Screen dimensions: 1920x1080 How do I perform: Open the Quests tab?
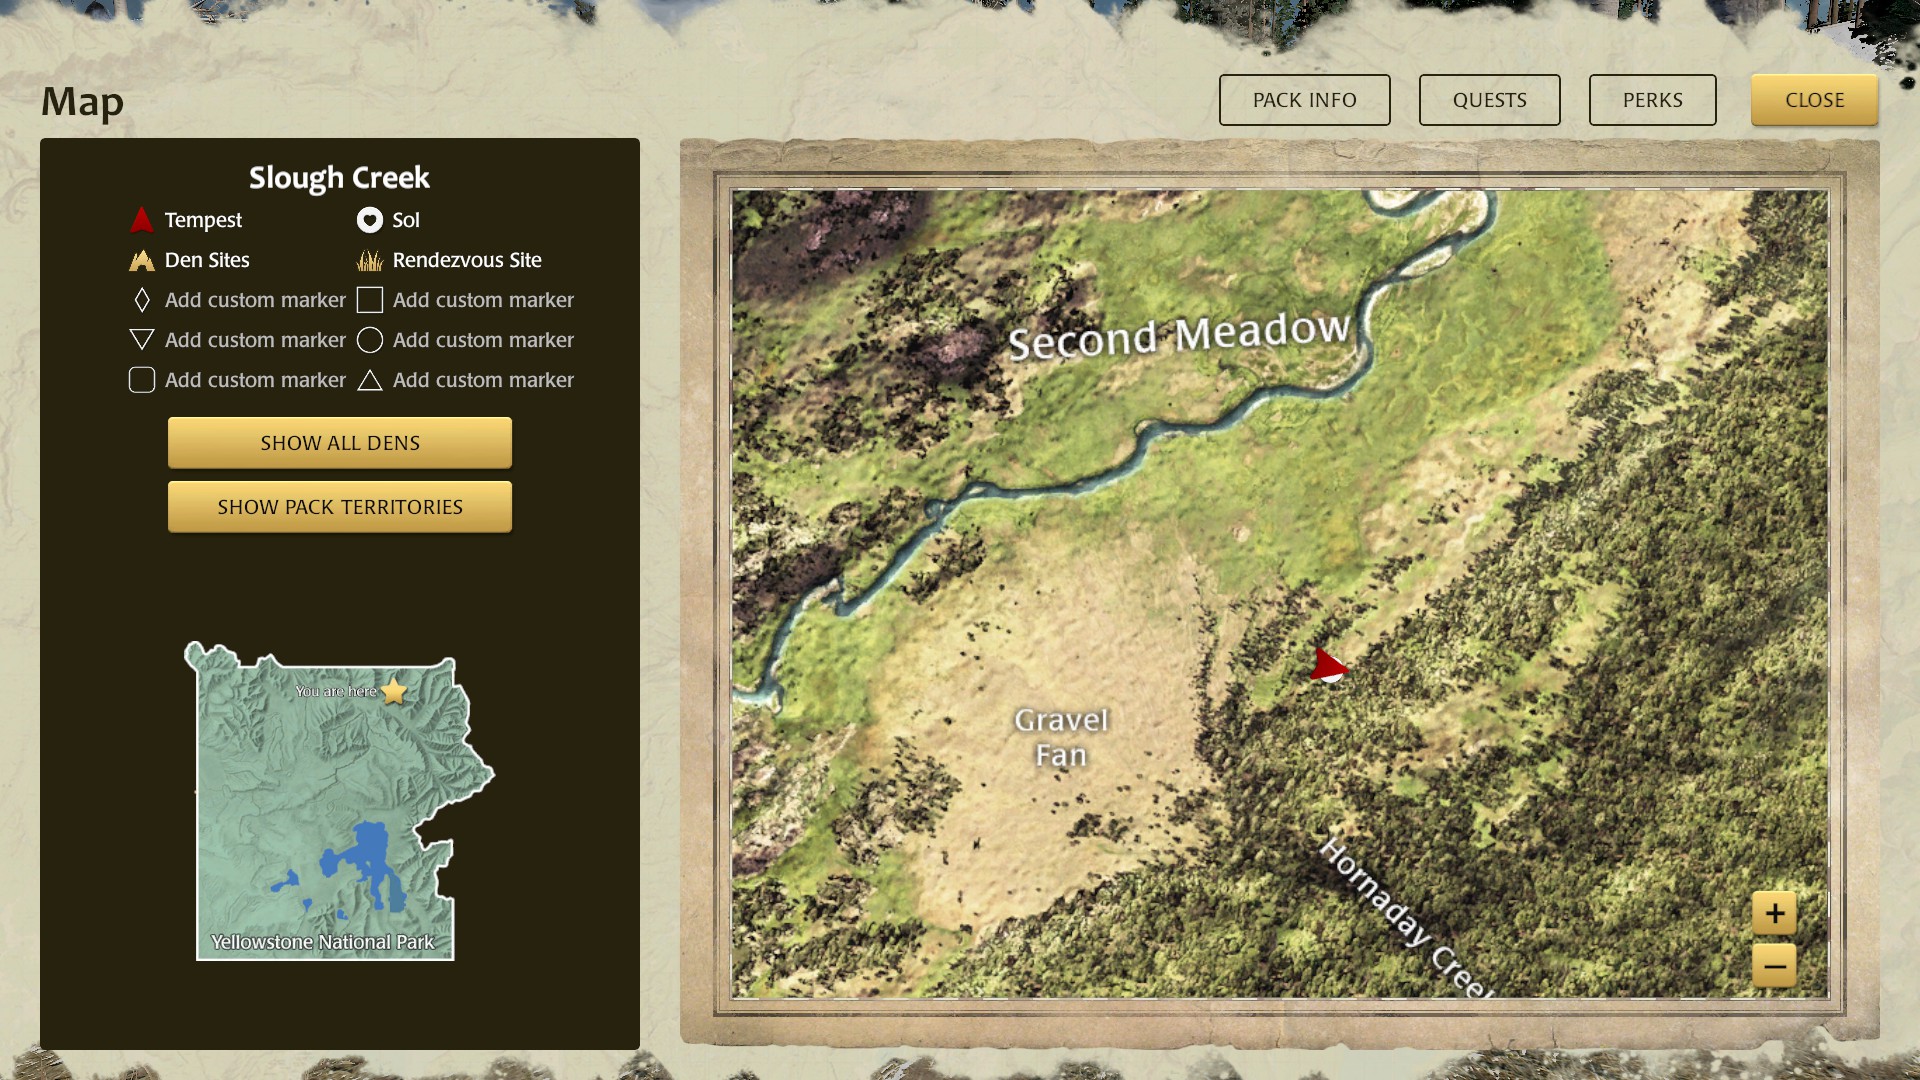point(1489,100)
